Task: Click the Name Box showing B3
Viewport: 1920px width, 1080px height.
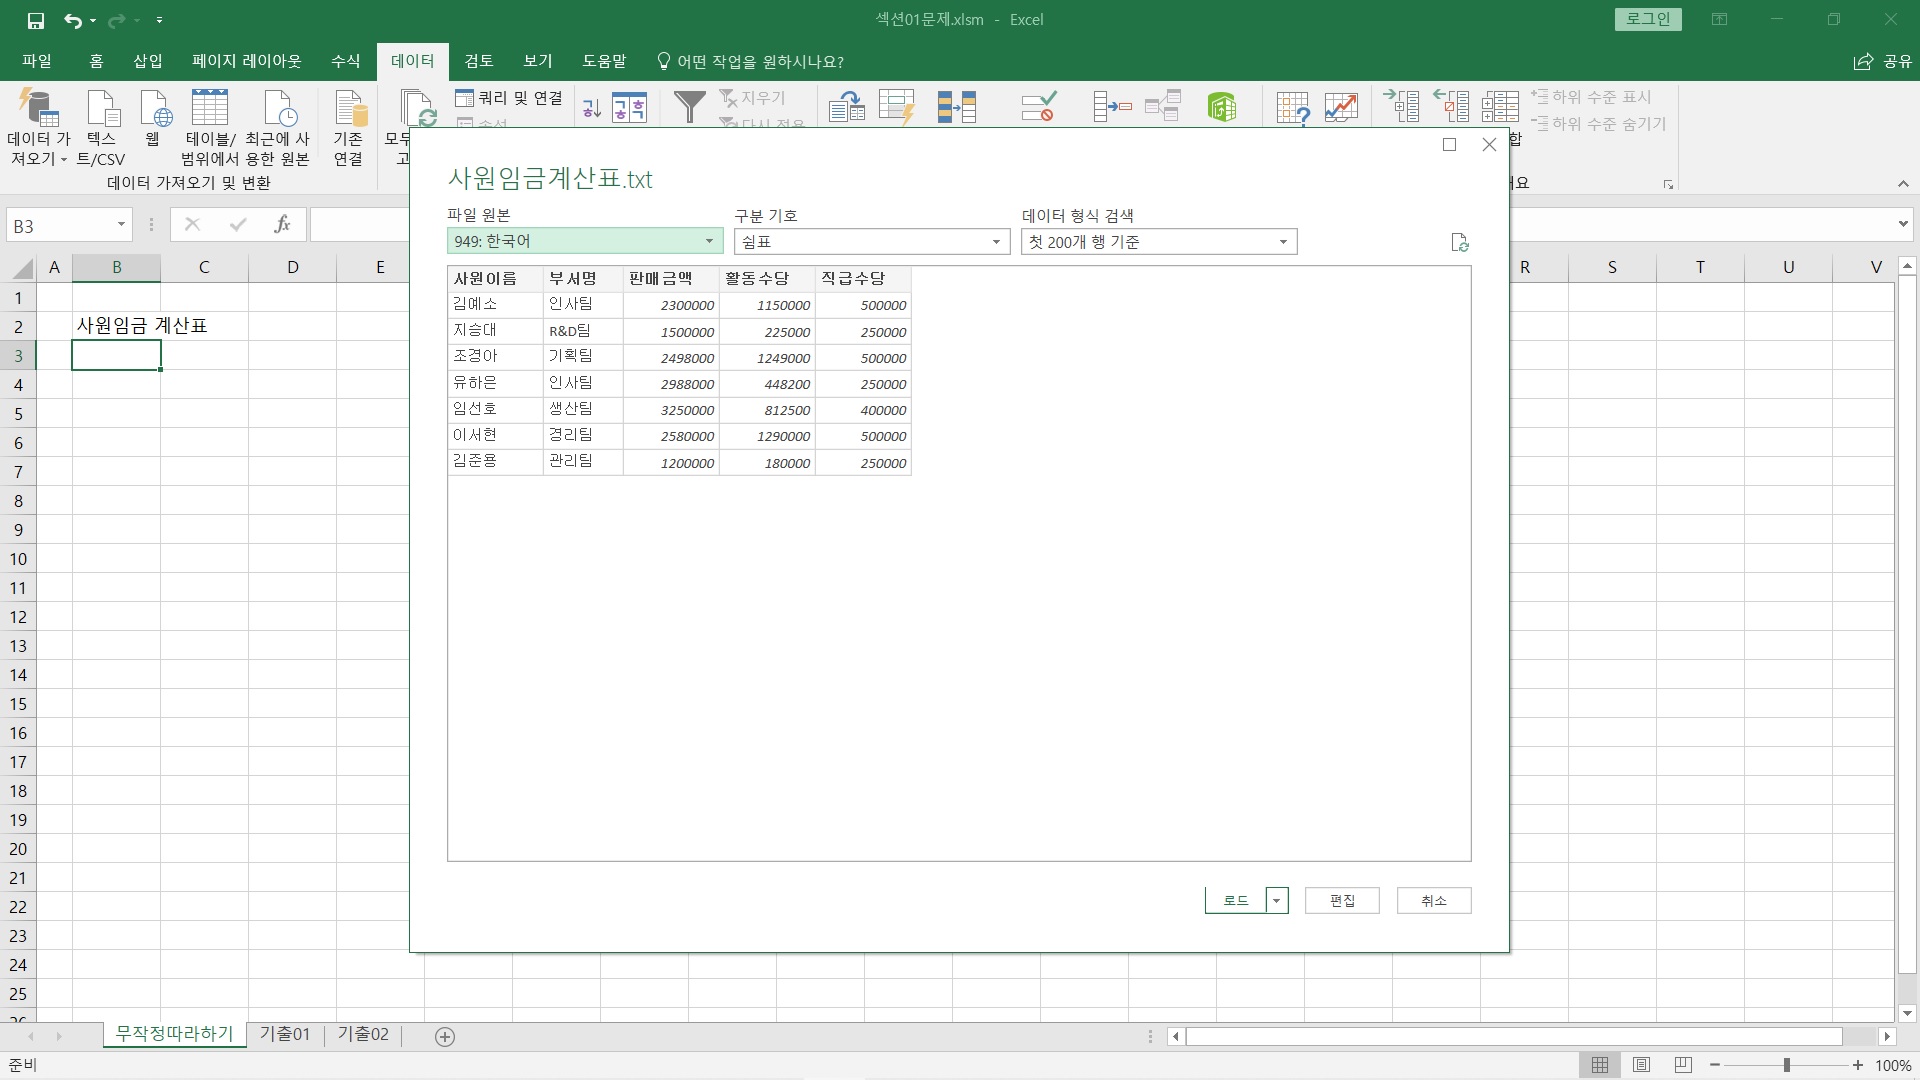Action: click(58, 226)
